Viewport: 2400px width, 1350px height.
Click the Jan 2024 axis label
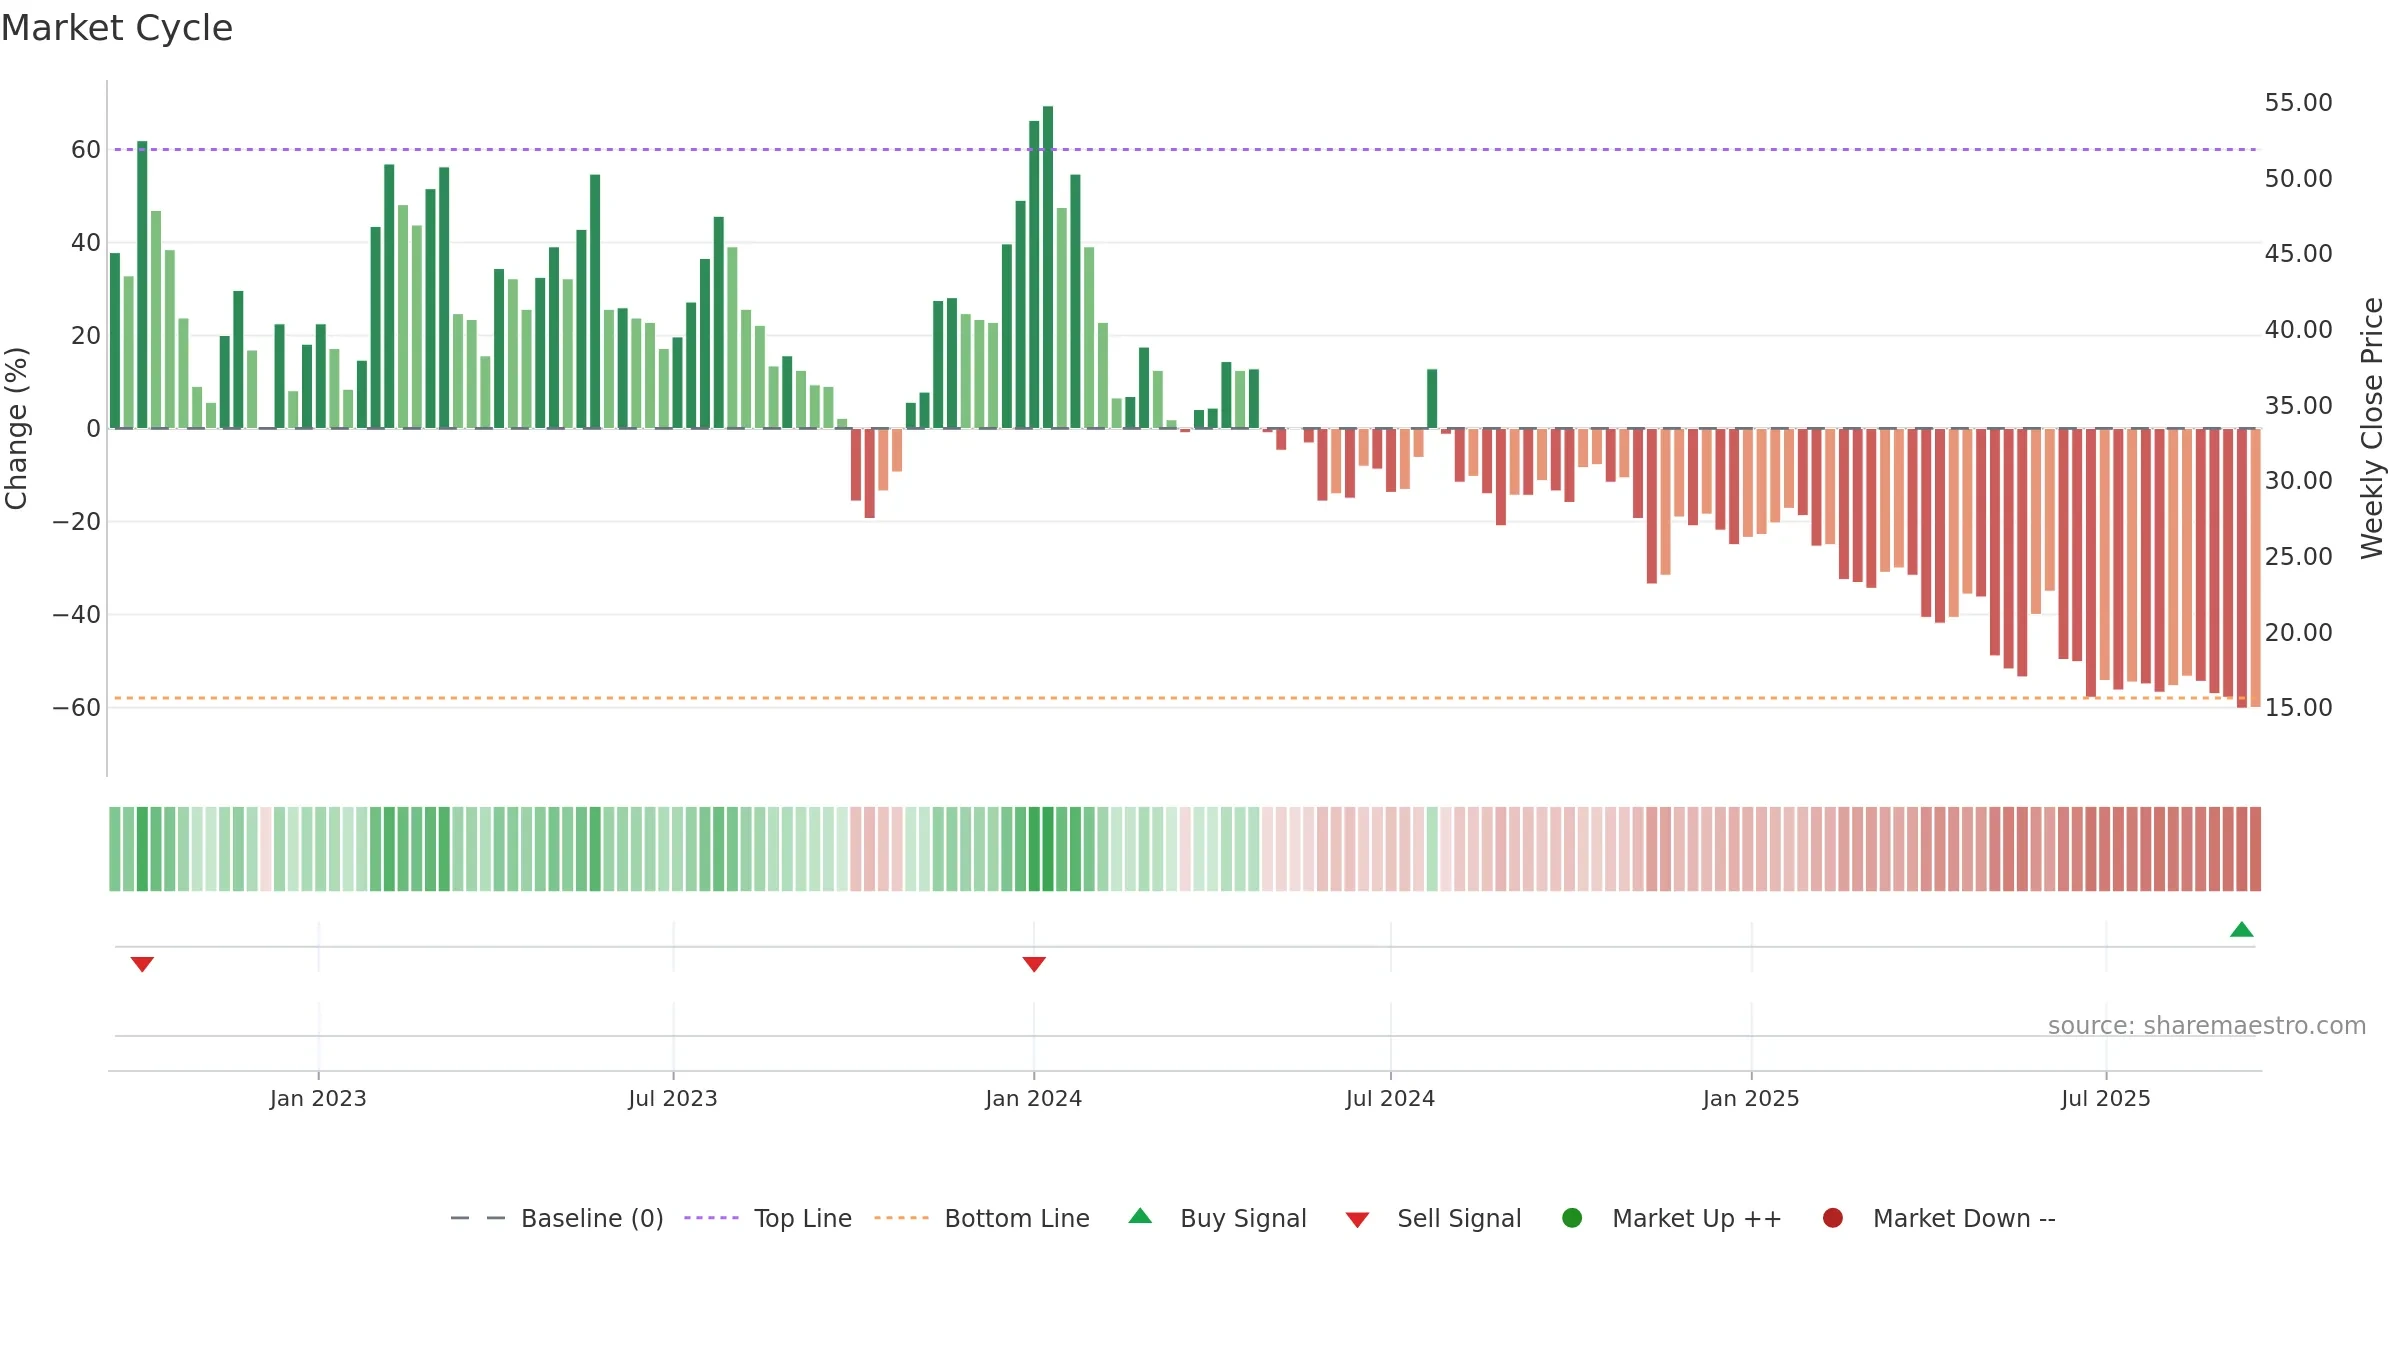(1033, 1098)
